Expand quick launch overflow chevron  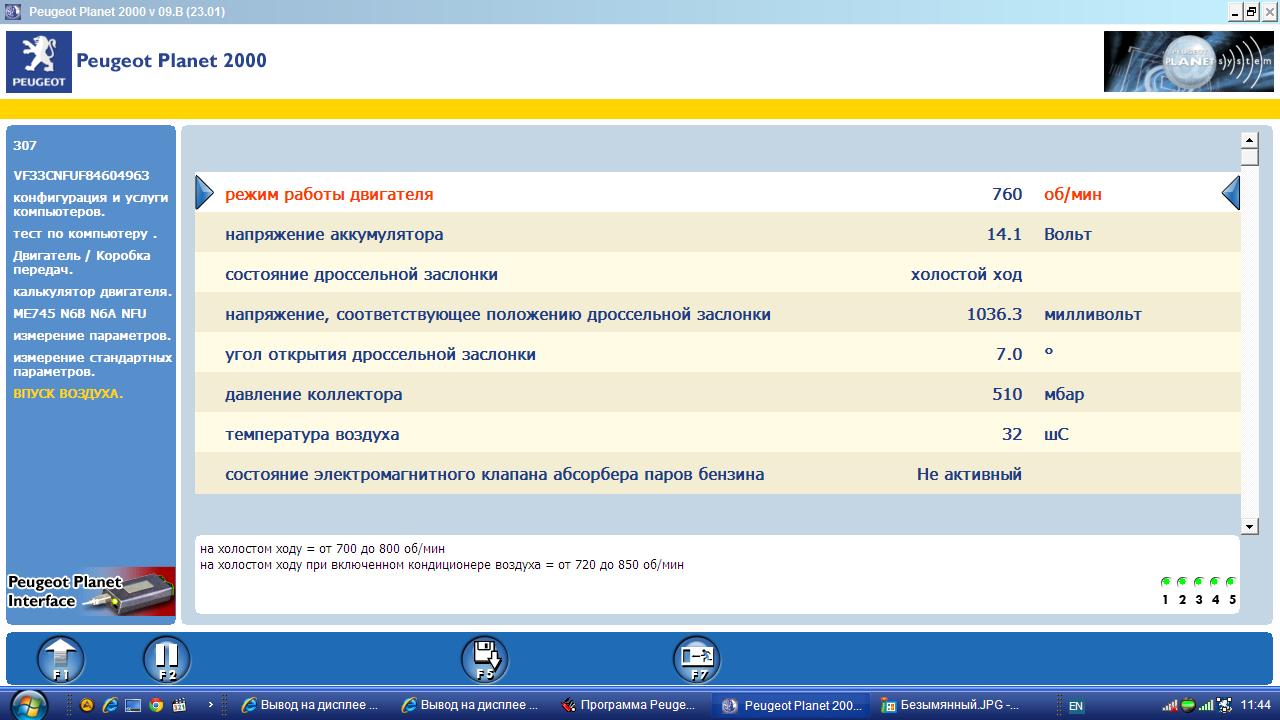(x=210, y=705)
